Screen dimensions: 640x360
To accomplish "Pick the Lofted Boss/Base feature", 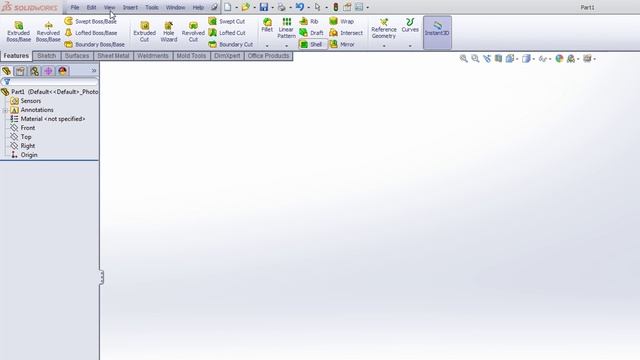I will [x=91, y=33].
